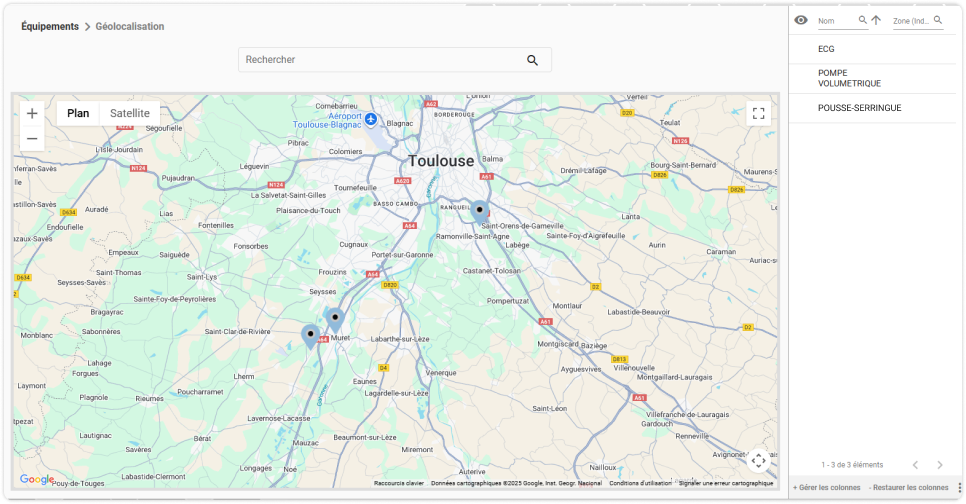Click Signaler une erreur cartographique link

726,483
